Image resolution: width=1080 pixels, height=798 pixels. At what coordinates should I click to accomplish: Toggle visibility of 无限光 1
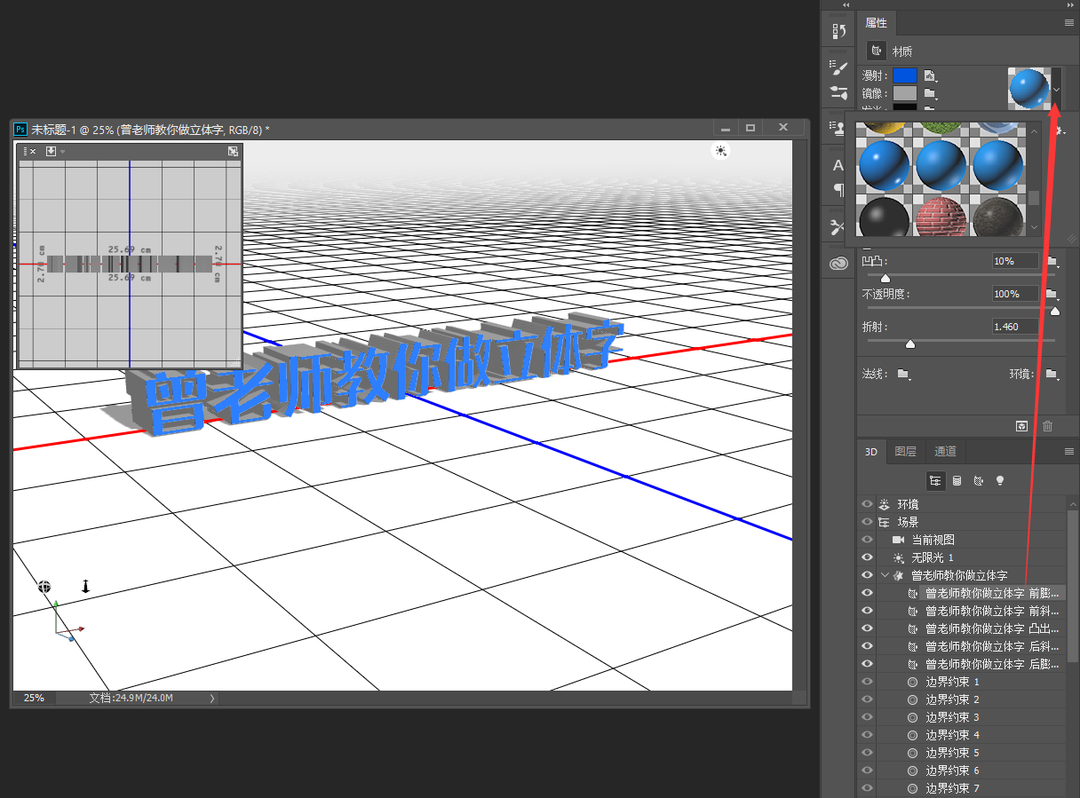(867, 557)
